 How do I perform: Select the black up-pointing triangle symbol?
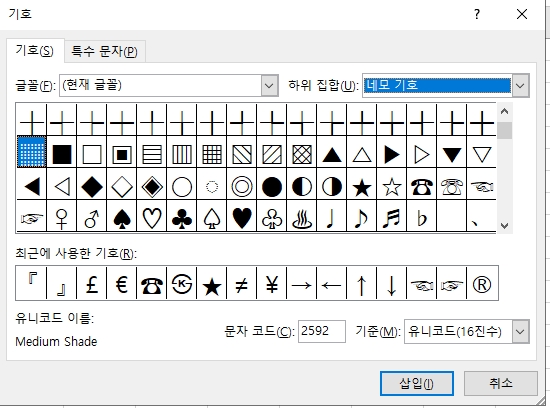click(x=332, y=154)
